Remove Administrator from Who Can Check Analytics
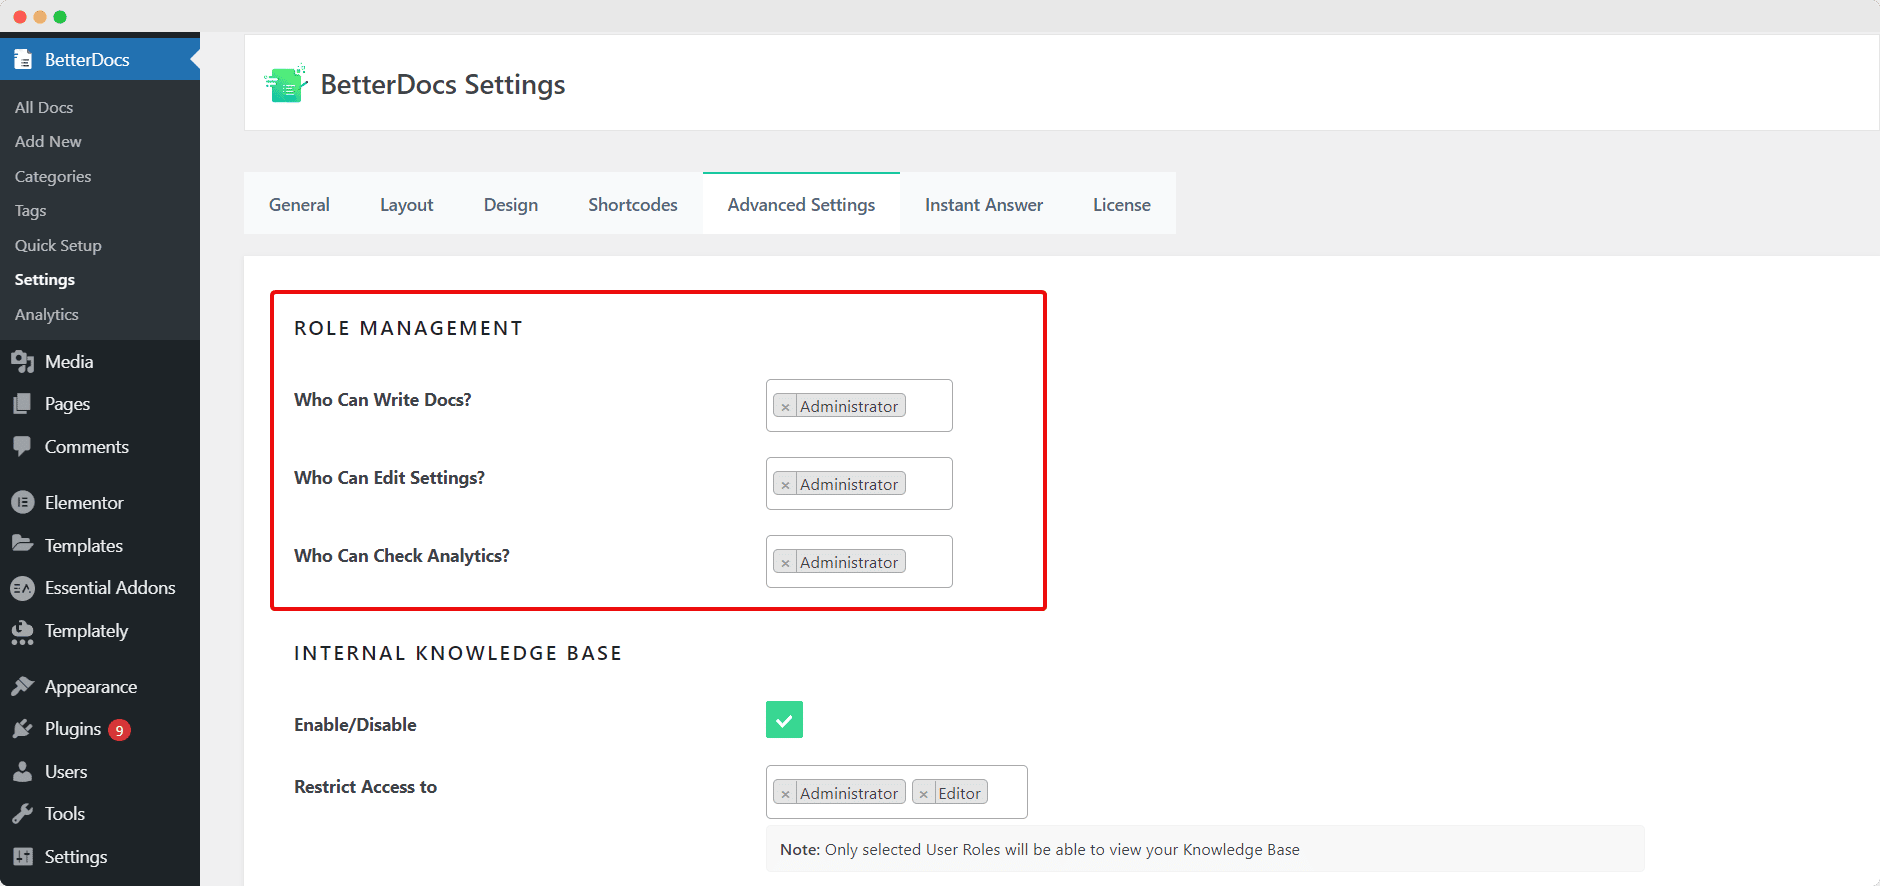The image size is (1880, 886). [x=785, y=563]
